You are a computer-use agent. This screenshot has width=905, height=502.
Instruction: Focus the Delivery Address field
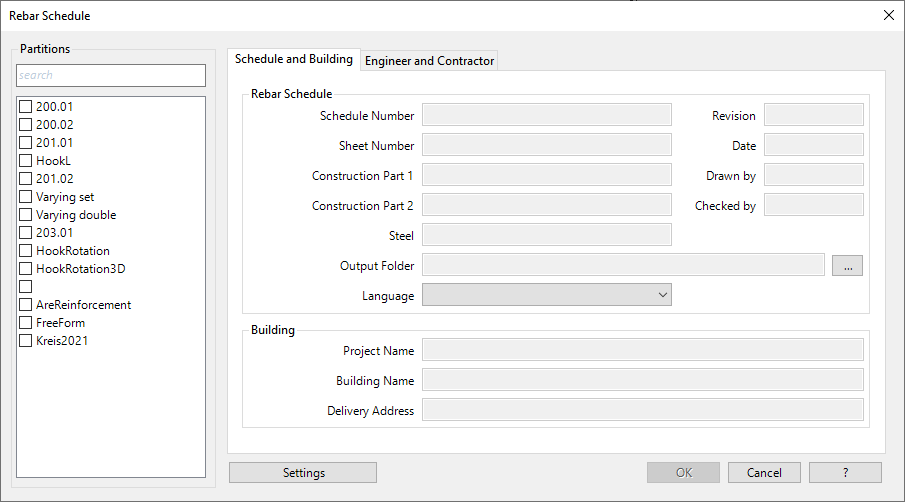(643, 410)
